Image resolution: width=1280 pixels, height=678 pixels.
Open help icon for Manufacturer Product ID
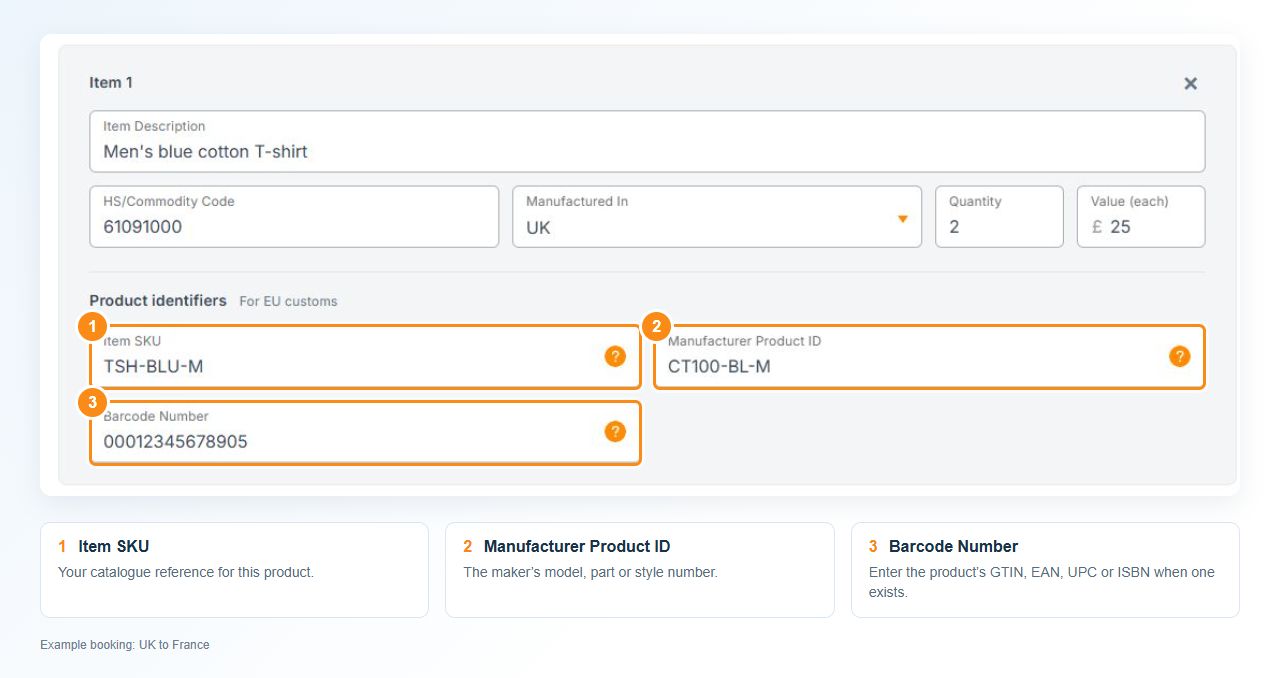(x=1180, y=356)
